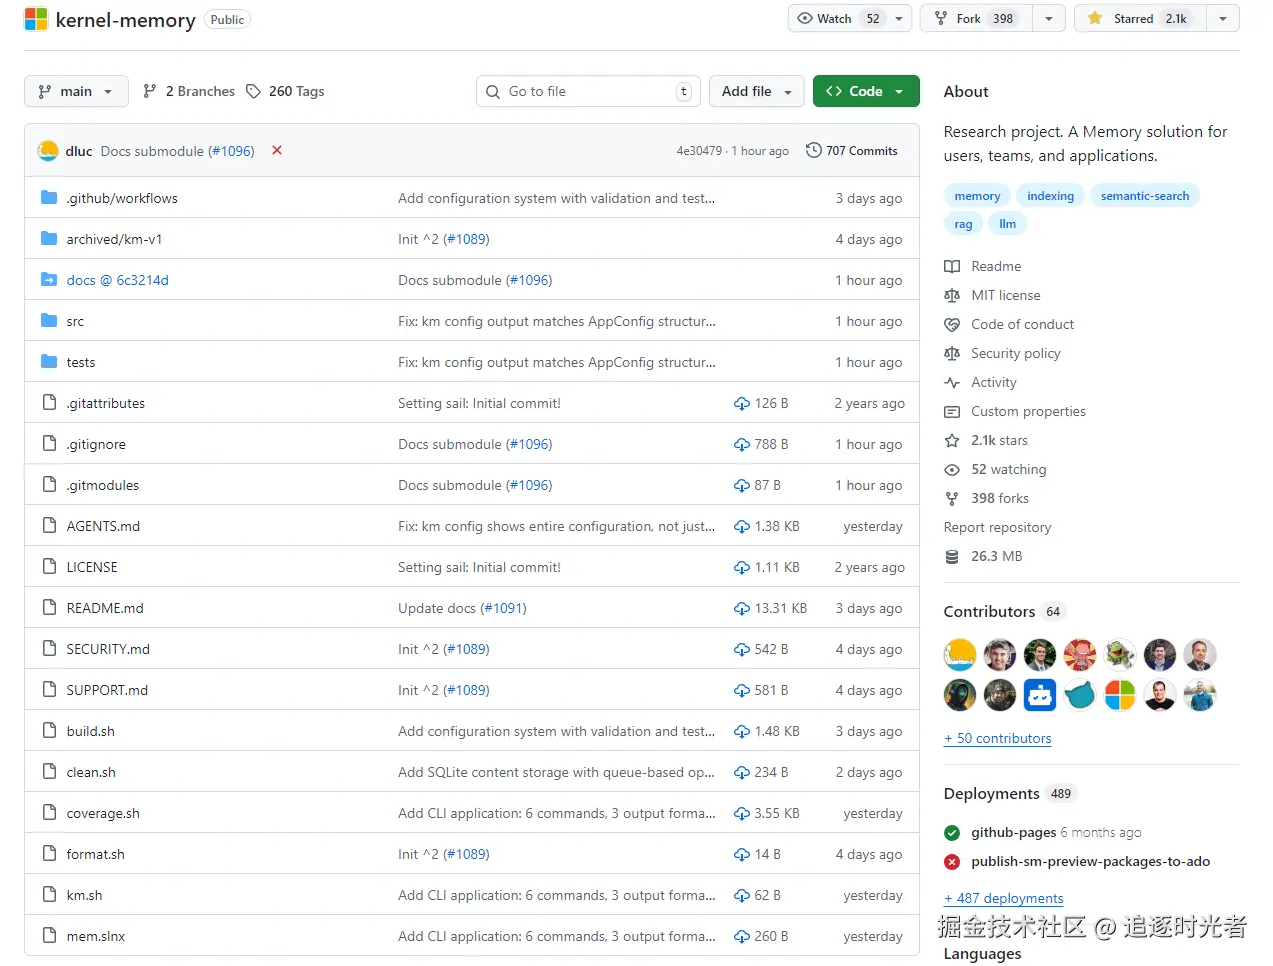Open the .gitmodules file
This screenshot has height=966, width=1273.
(x=103, y=485)
